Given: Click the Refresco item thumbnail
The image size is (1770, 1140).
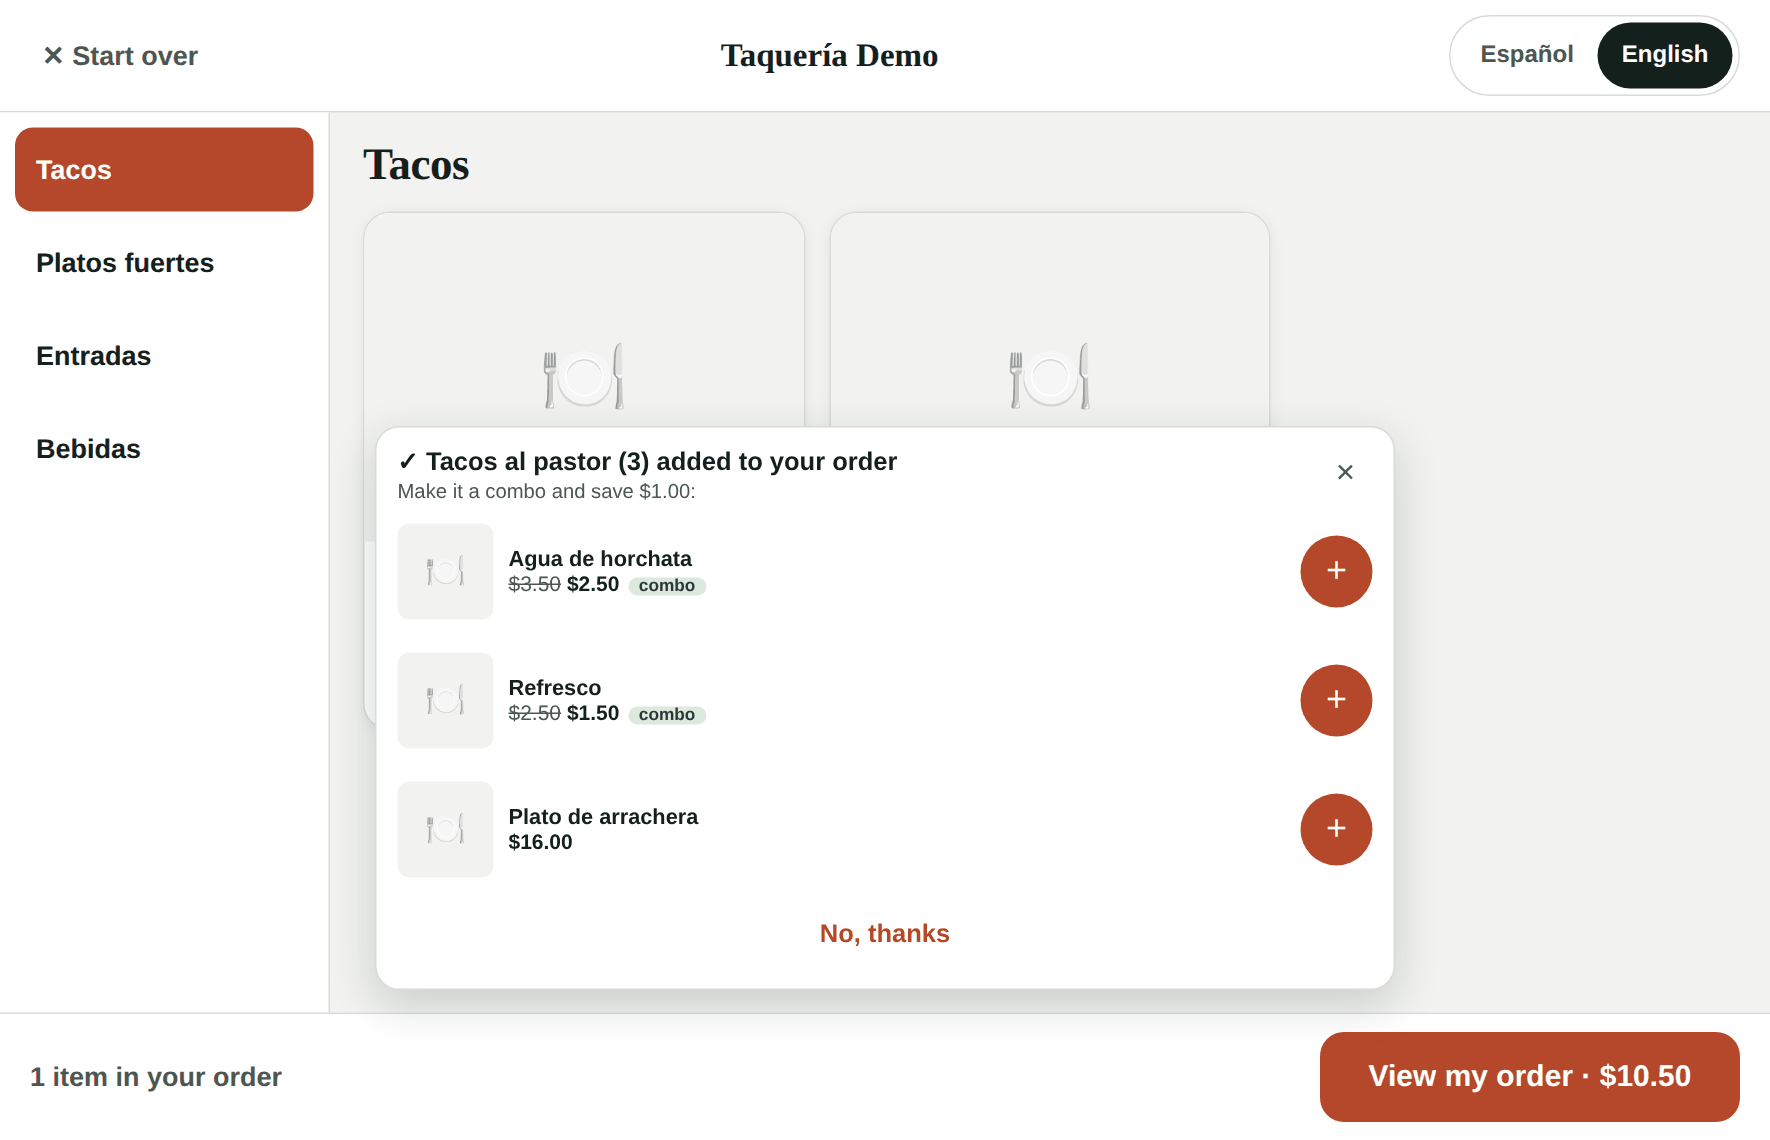Looking at the screenshot, I should click(x=445, y=700).
